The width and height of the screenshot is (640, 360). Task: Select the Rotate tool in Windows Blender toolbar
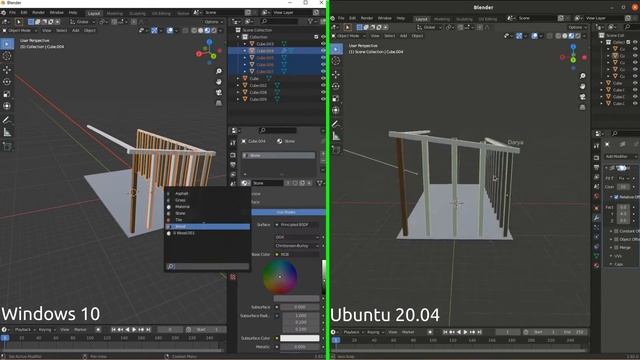pyautogui.click(x=7, y=82)
